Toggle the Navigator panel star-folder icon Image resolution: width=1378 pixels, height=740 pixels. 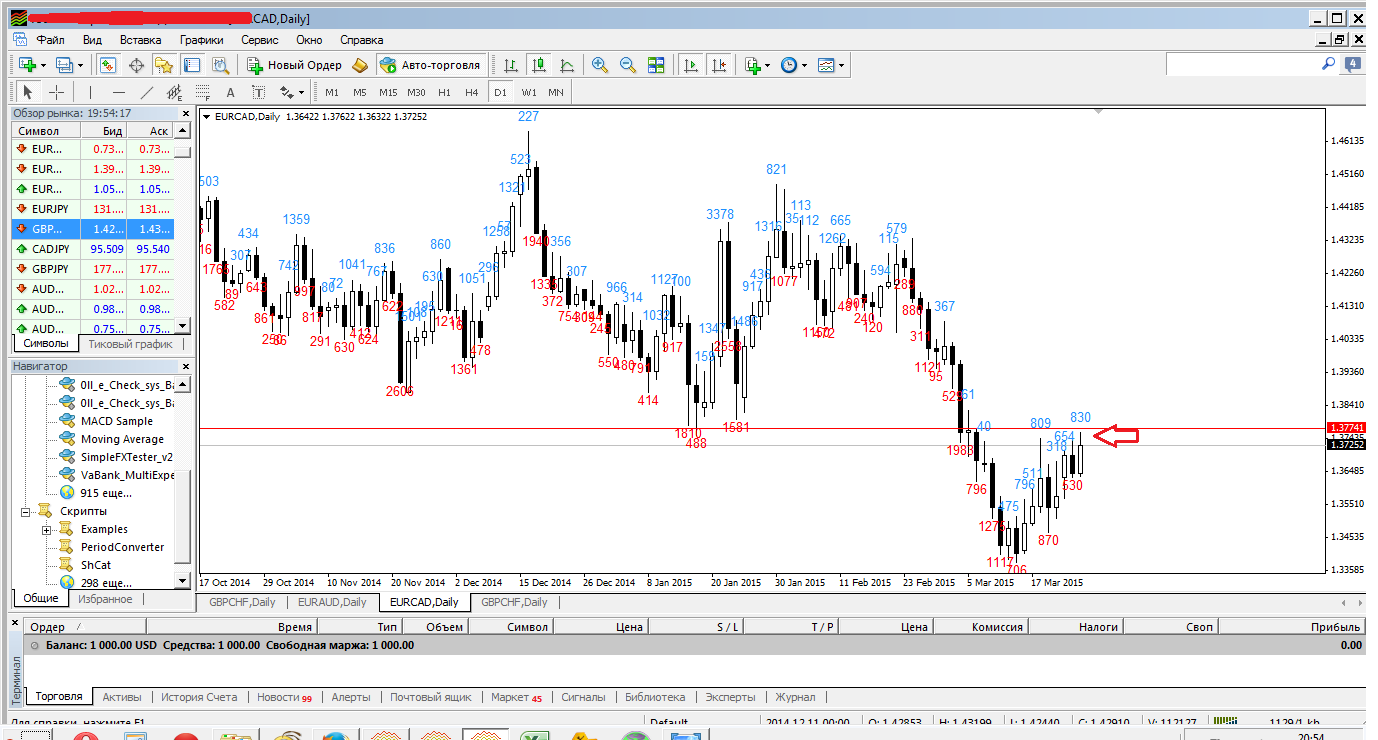point(164,65)
